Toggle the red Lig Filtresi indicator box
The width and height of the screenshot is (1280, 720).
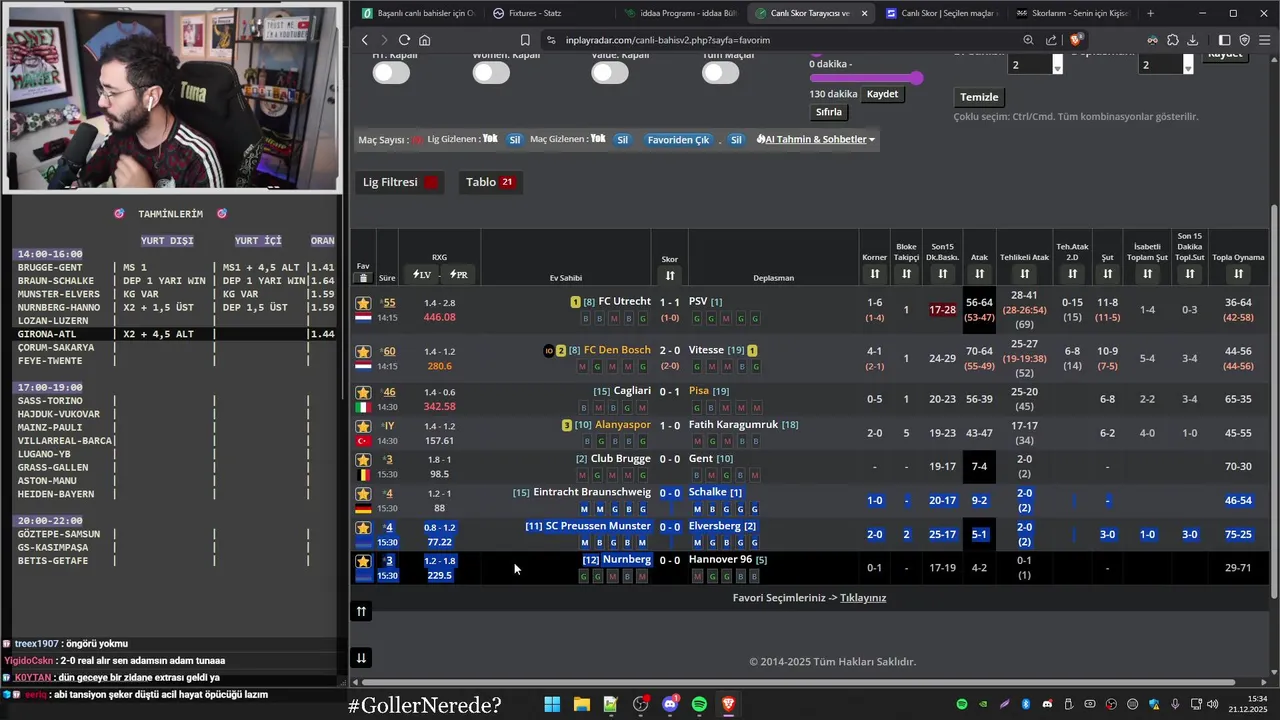431,182
